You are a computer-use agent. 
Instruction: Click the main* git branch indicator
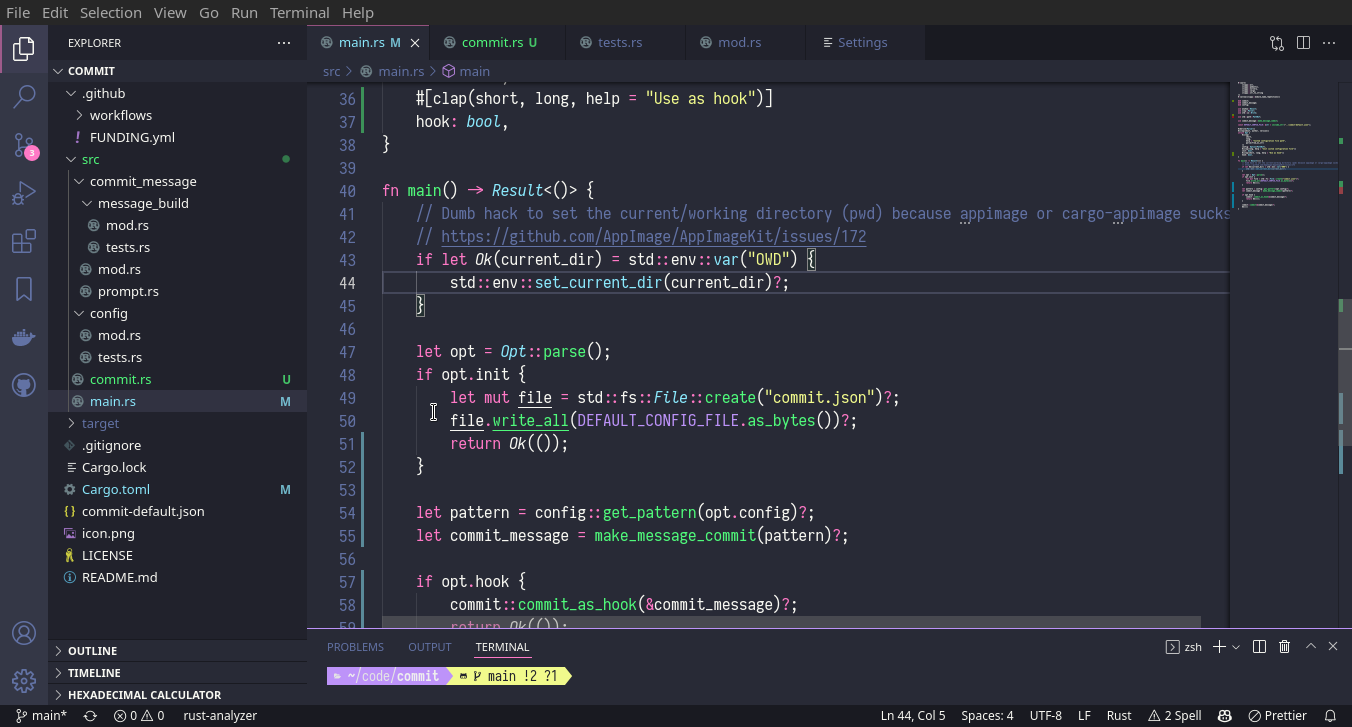[x=41, y=715]
